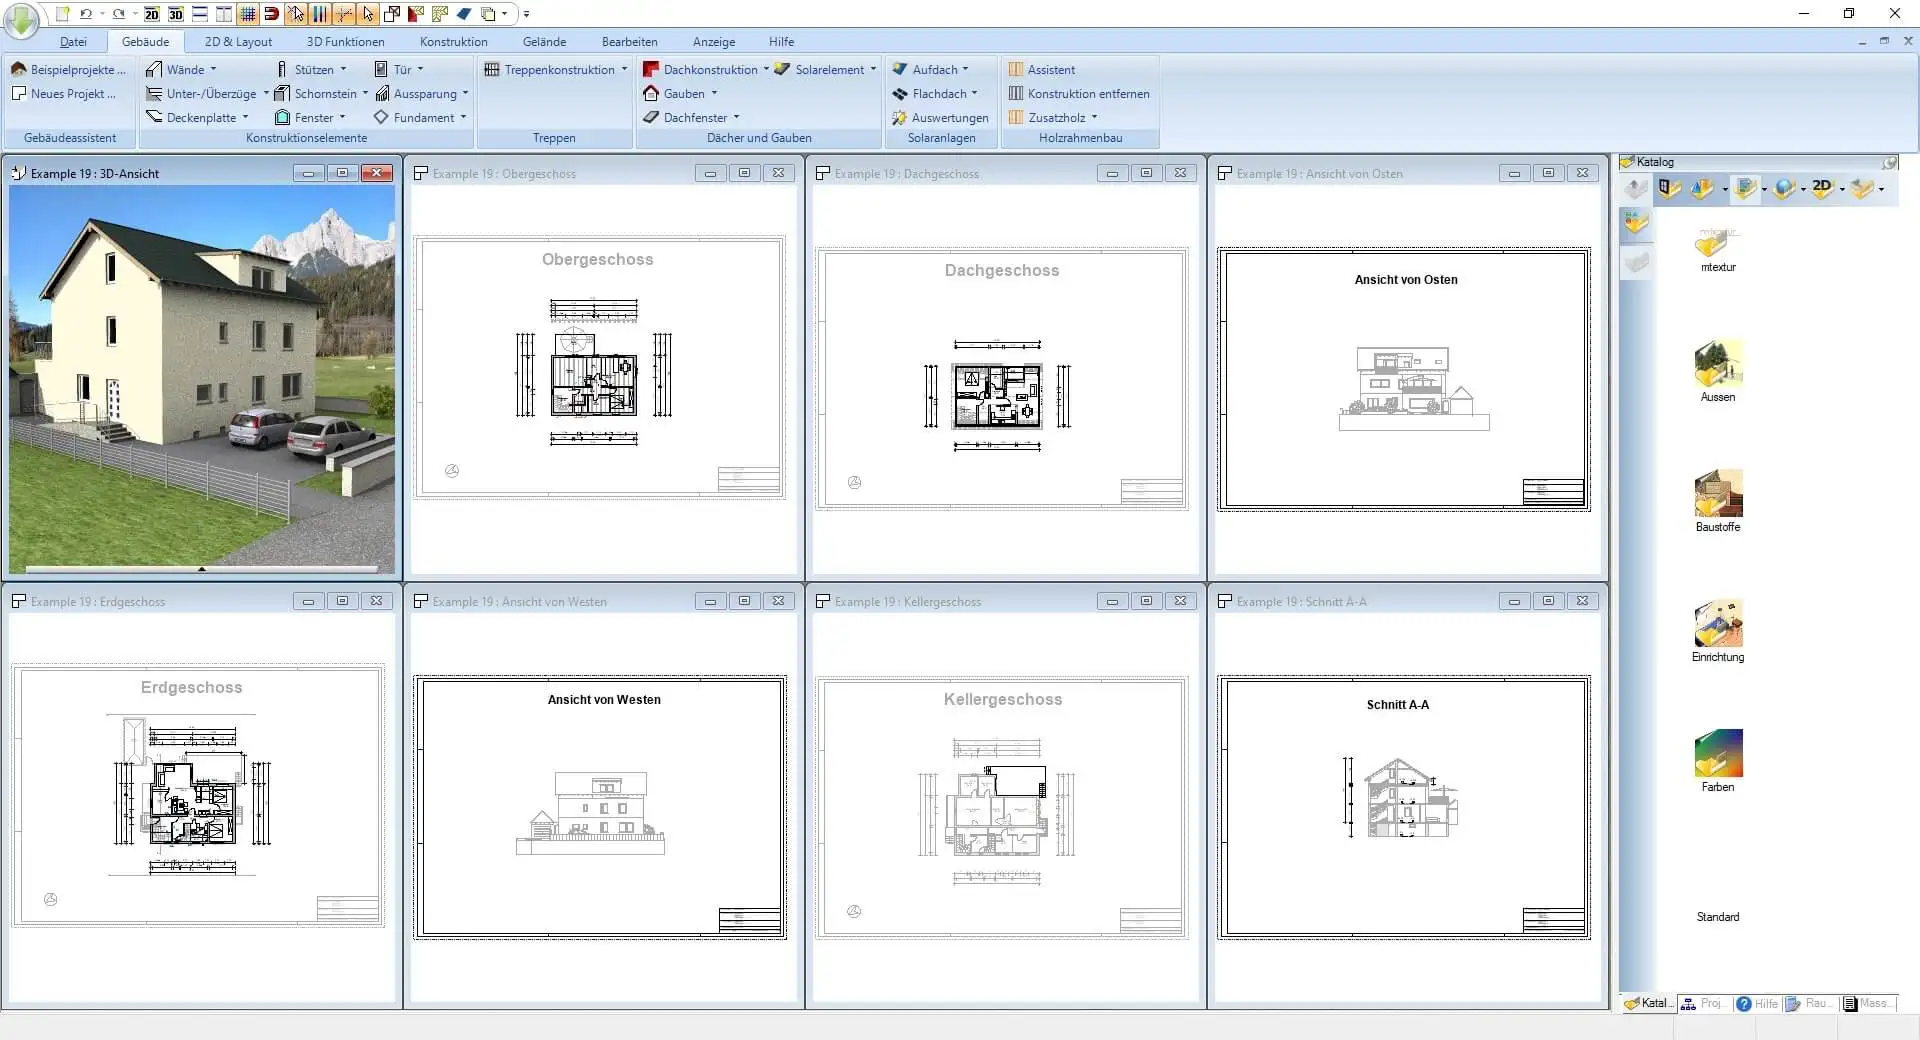1920x1040 pixels.
Task: Expand the Fenster dropdown arrow
Action: (342, 118)
